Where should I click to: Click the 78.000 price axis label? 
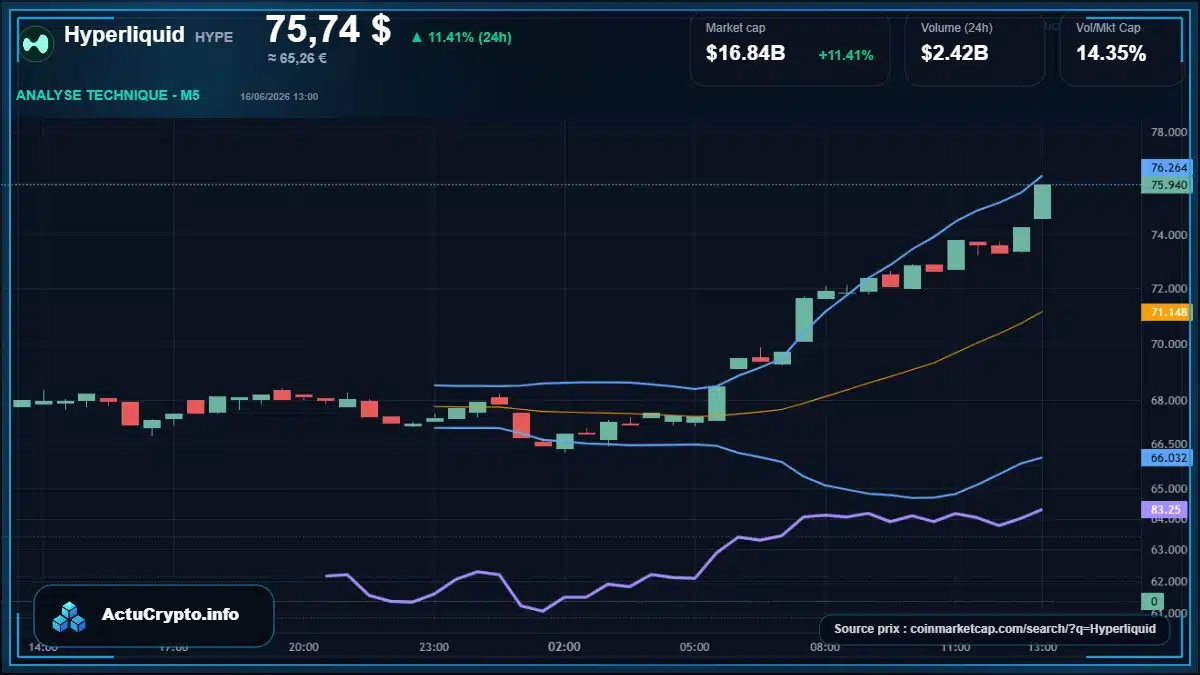tap(1168, 133)
